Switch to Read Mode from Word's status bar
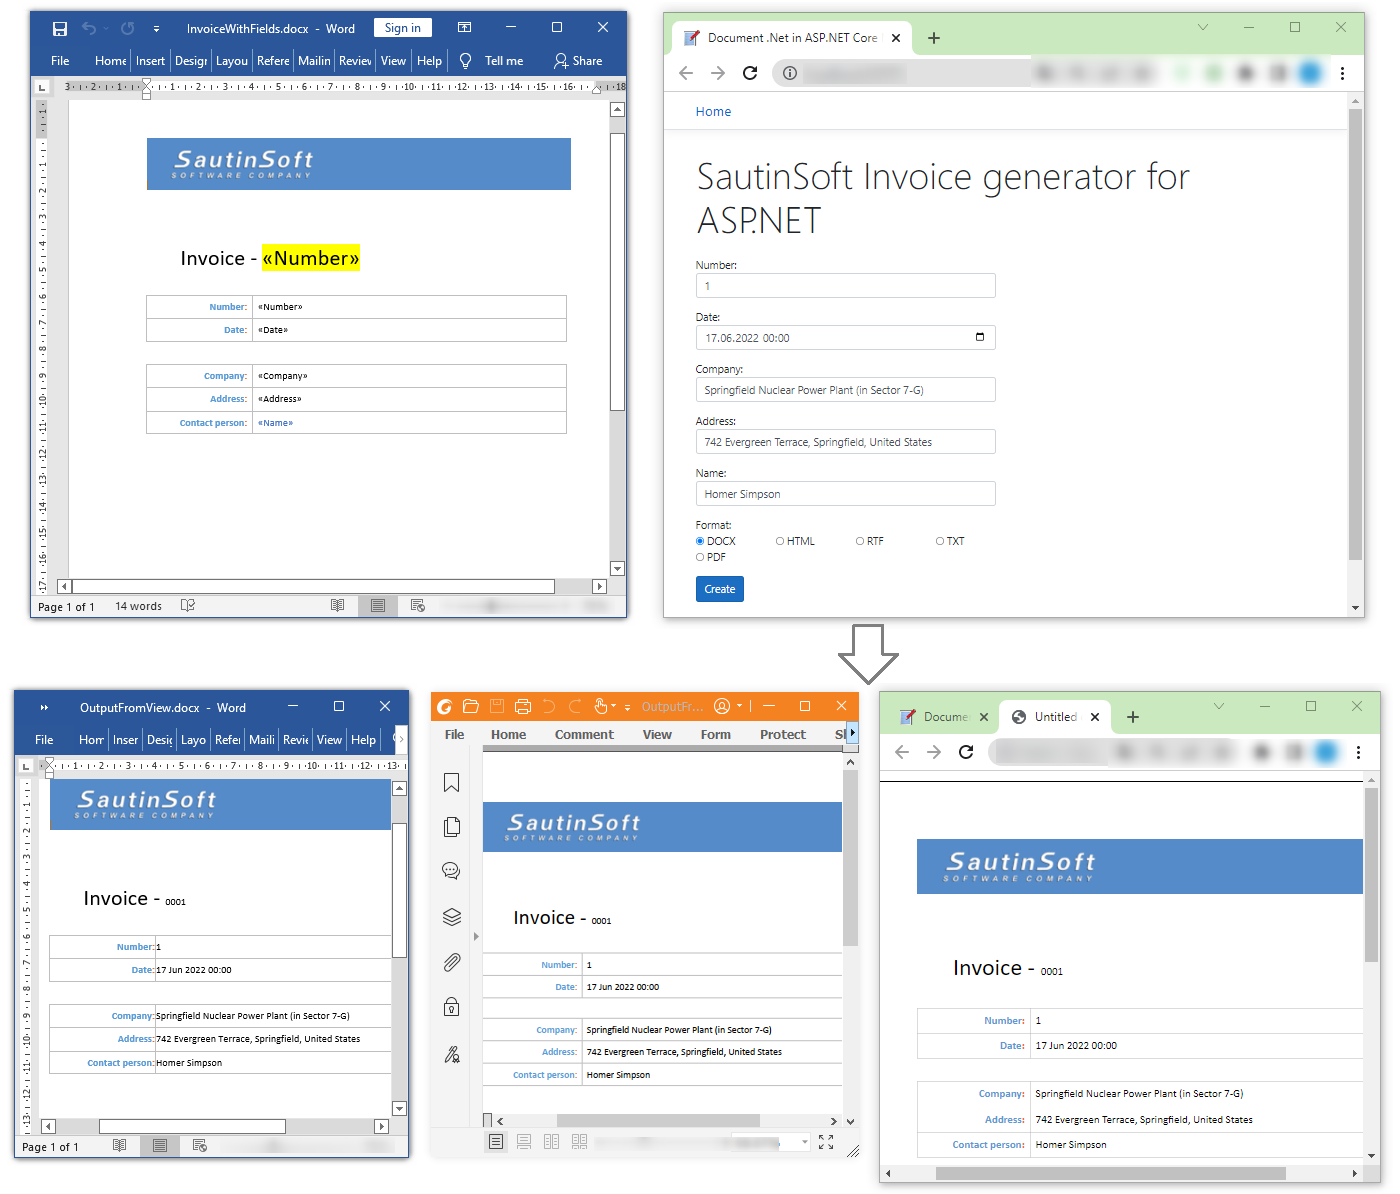The width and height of the screenshot is (1400, 1194). pyautogui.click(x=338, y=606)
